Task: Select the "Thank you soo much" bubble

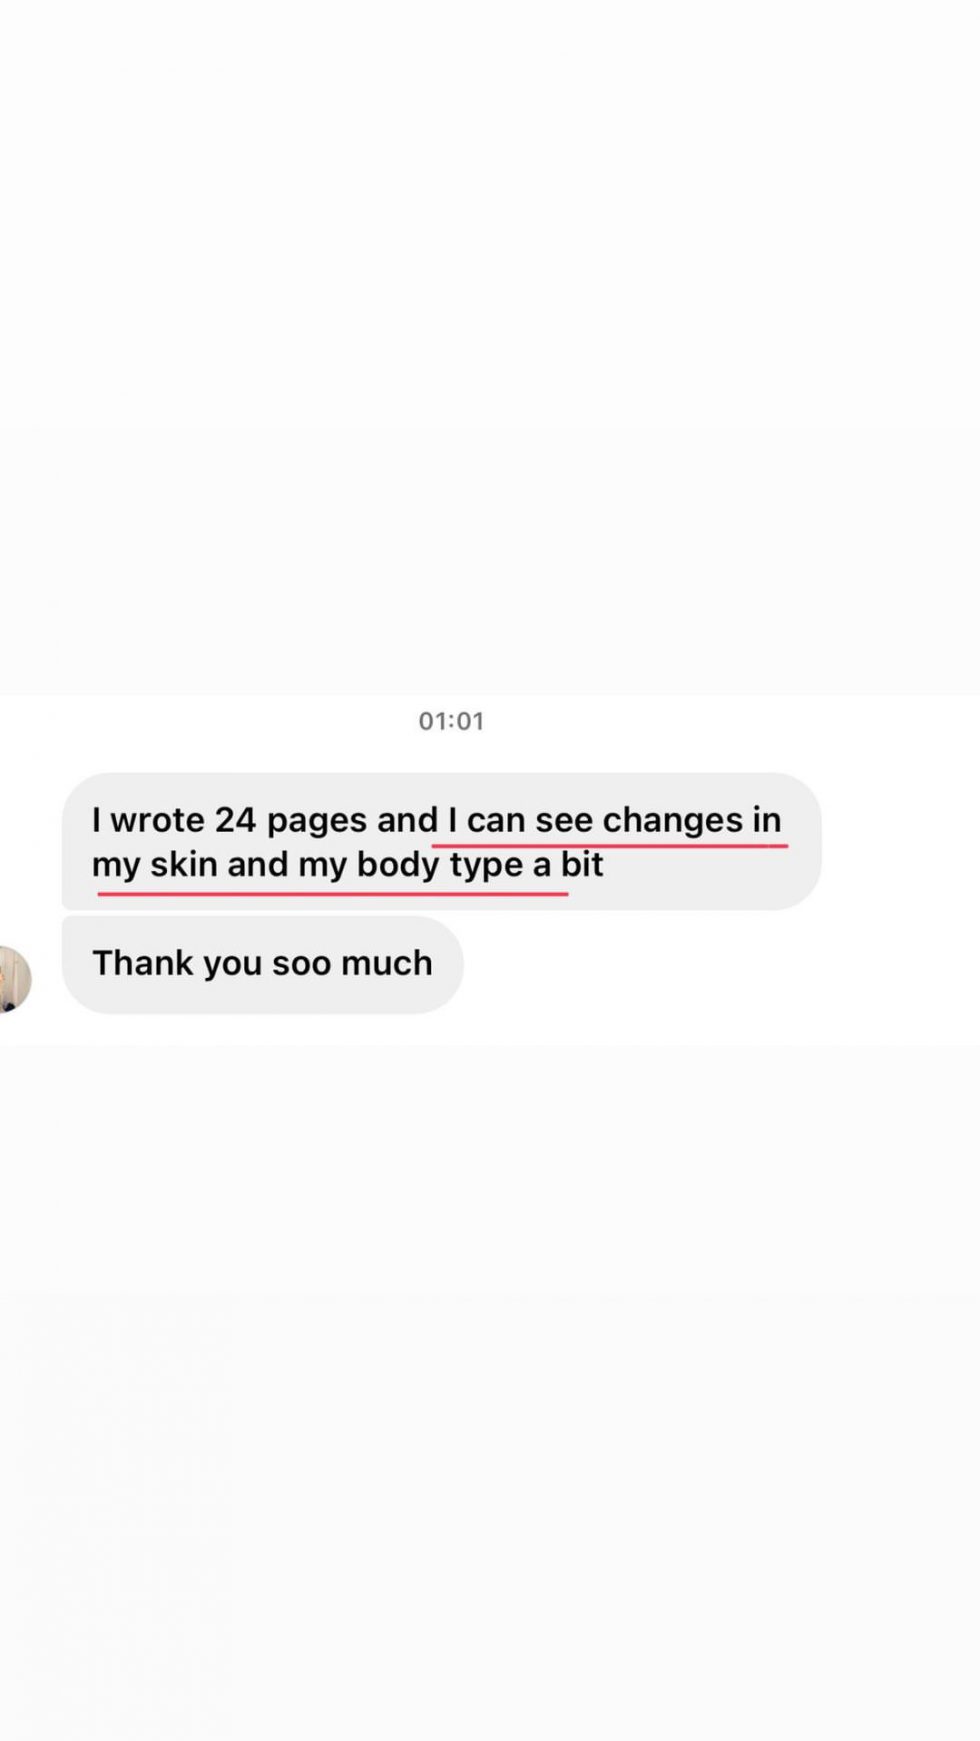Action: coord(262,964)
